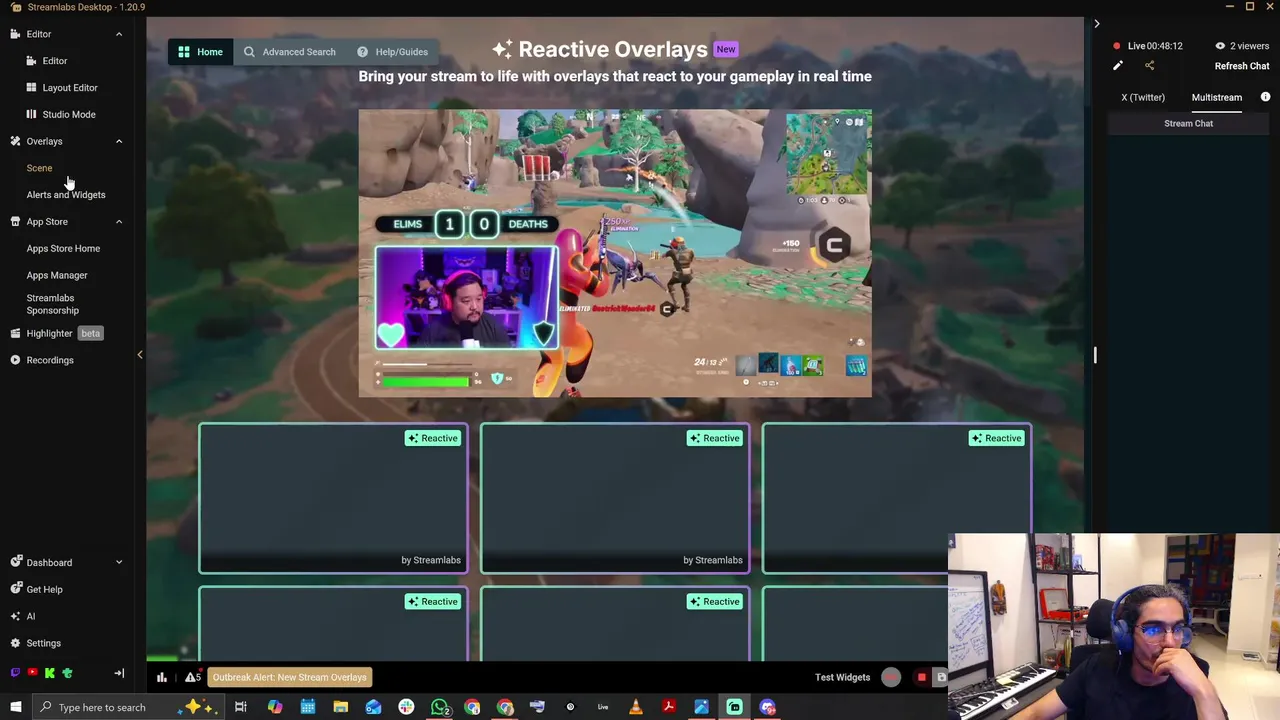Open Settings gear in sidebar
Viewport: 1280px width, 720px height.
(15, 643)
